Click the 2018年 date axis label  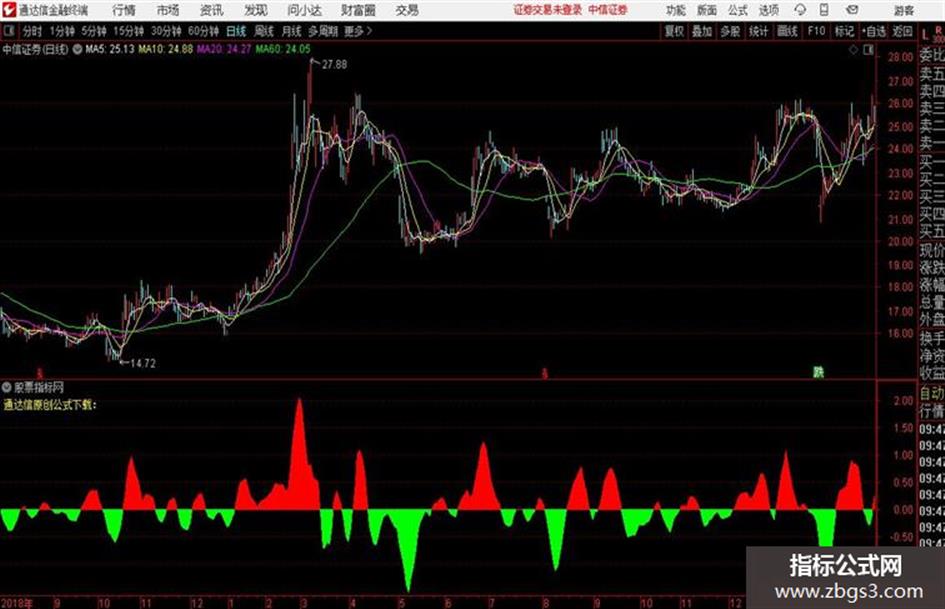pos(17,603)
